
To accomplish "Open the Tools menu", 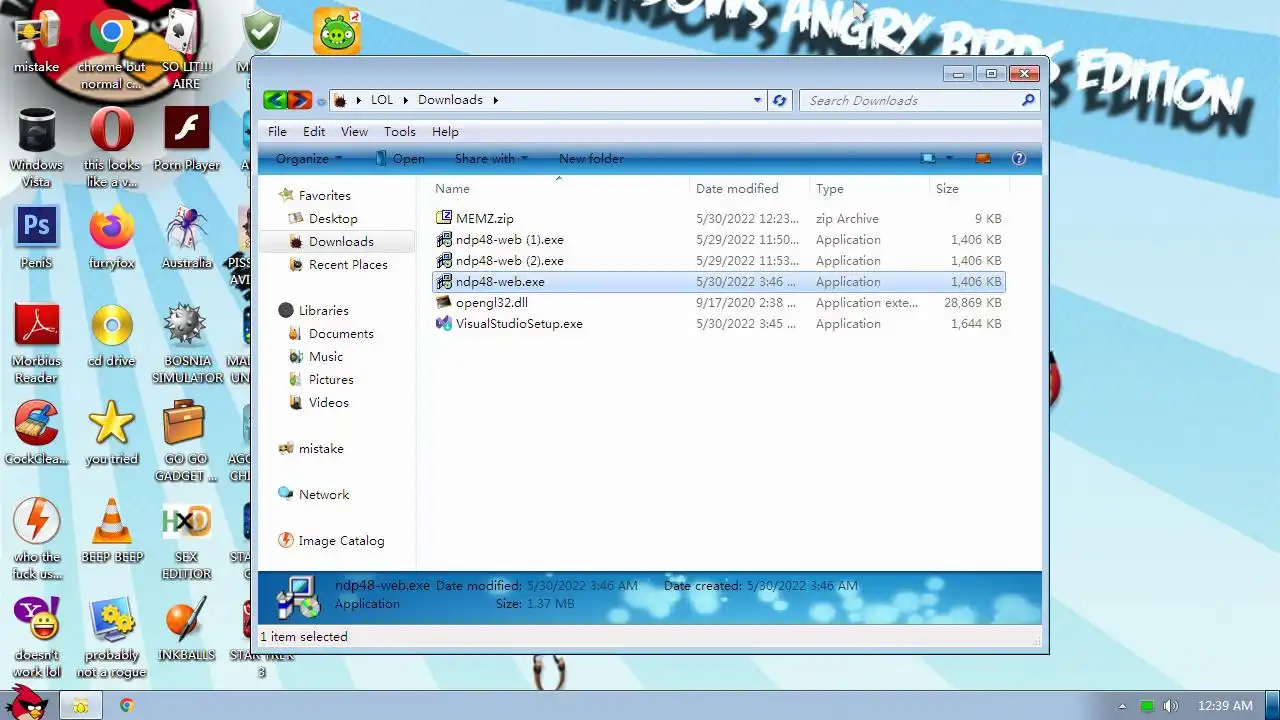I will [x=399, y=131].
